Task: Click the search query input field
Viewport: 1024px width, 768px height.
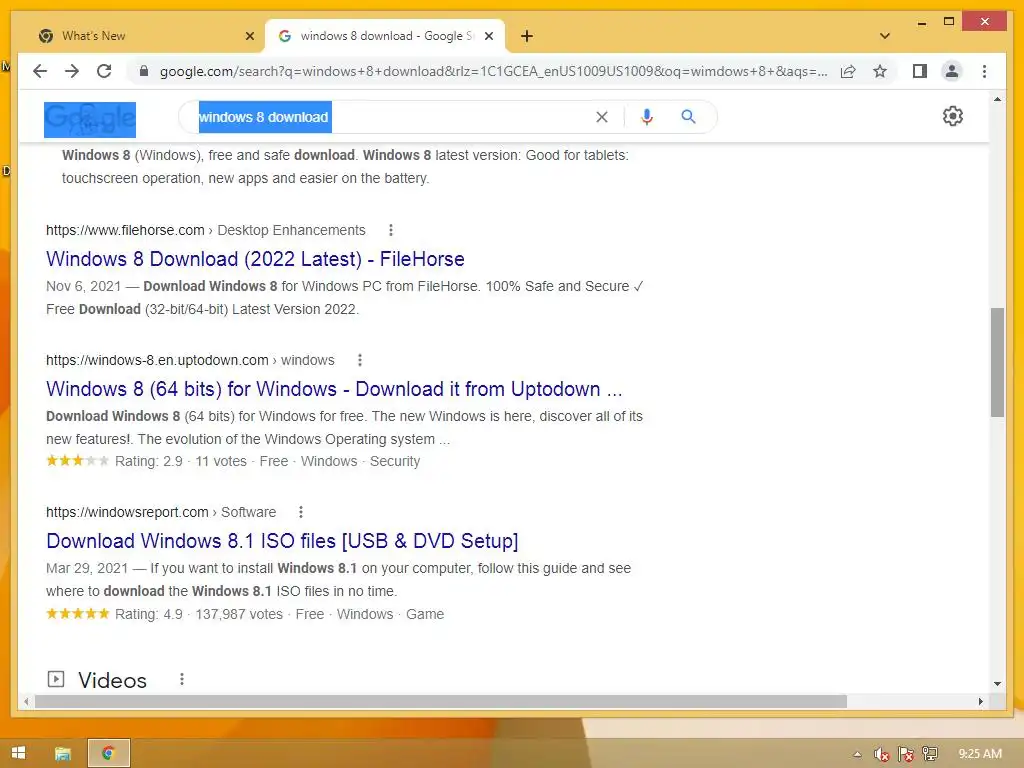Action: click(x=392, y=117)
